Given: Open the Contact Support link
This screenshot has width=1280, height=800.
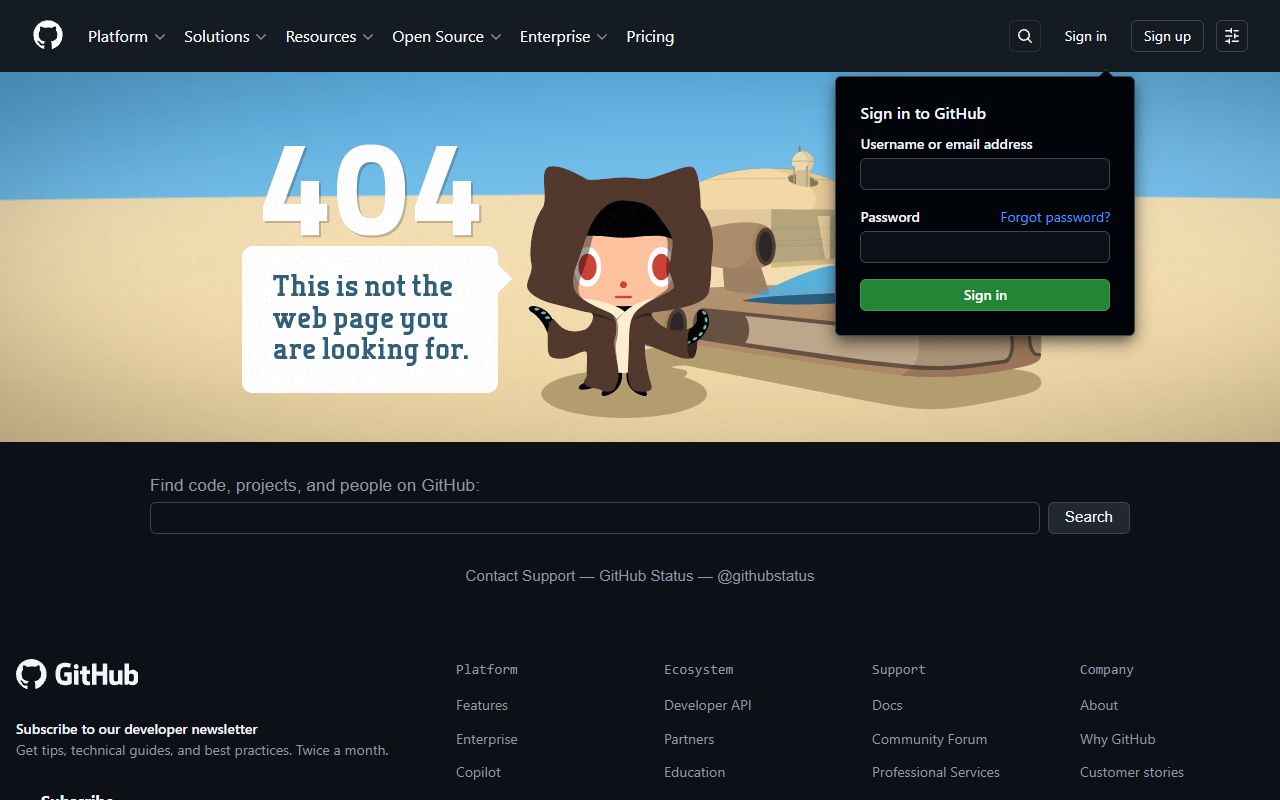Looking at the screenshot, I should (x=520, y=576).
